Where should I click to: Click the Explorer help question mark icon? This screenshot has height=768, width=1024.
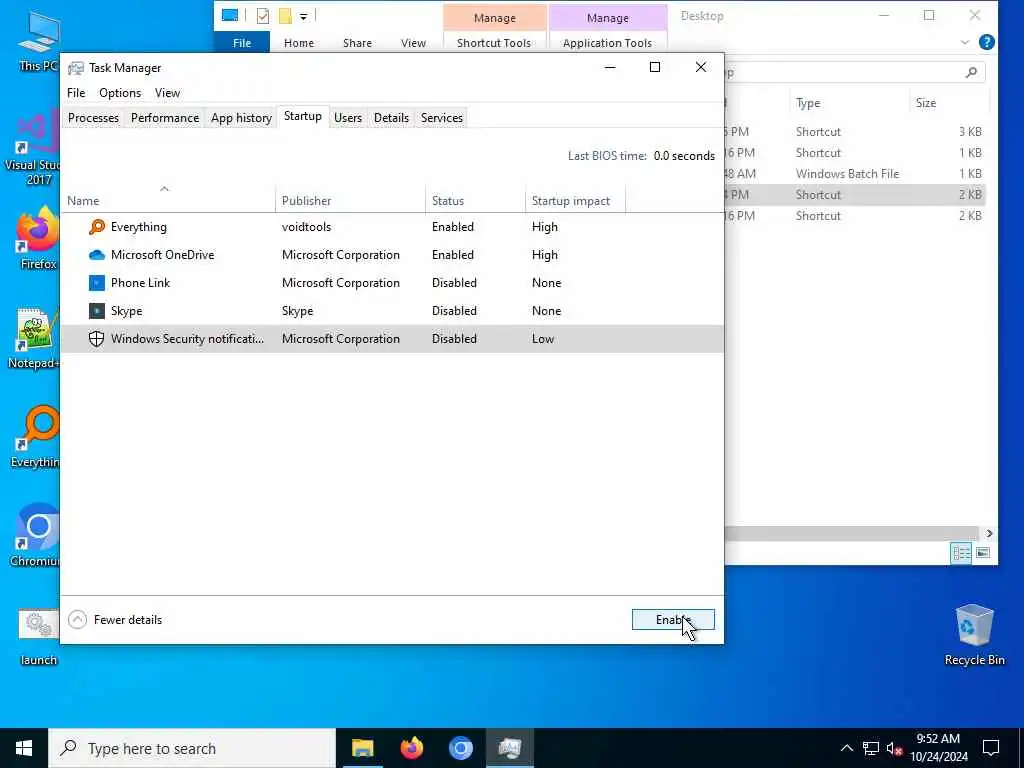987,42
